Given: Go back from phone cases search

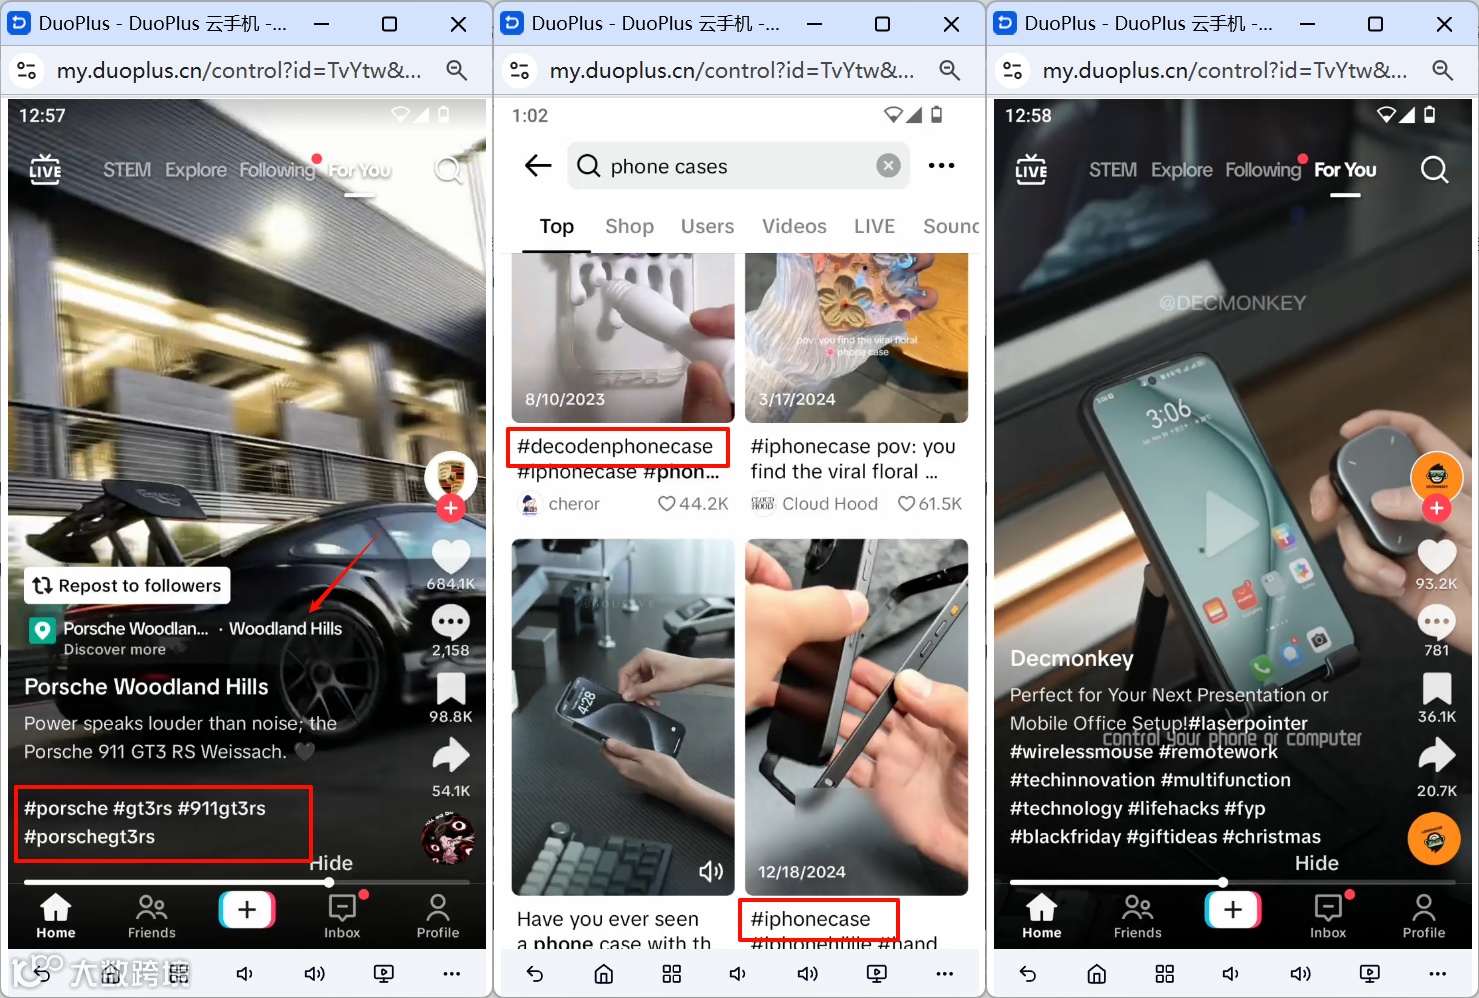Looking at the screenshot, I should tap(538, 166).
